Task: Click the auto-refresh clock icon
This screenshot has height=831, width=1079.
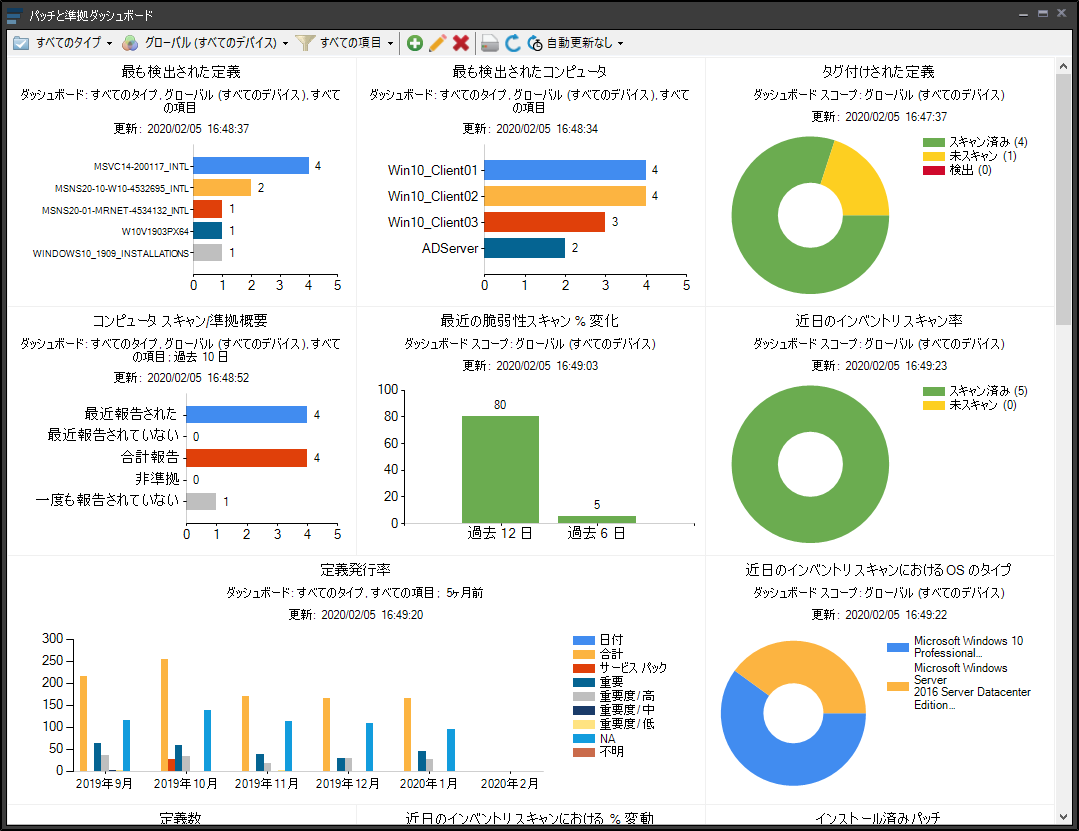Action: (535, 43)
